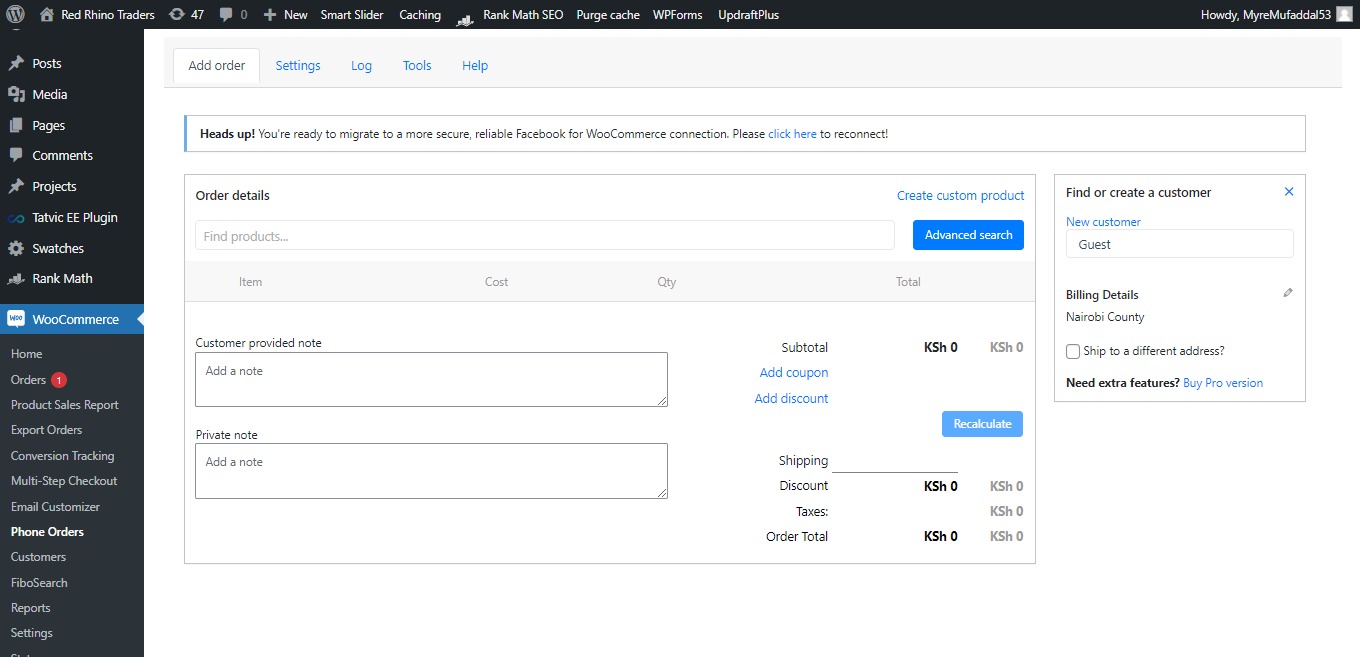Click the Advanced search button
The image size is (1360, 657).
968,235
